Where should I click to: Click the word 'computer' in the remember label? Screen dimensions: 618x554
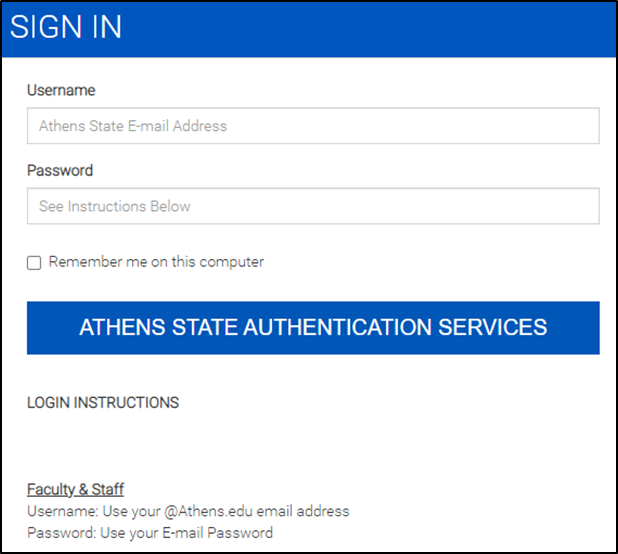coord(233,262)
